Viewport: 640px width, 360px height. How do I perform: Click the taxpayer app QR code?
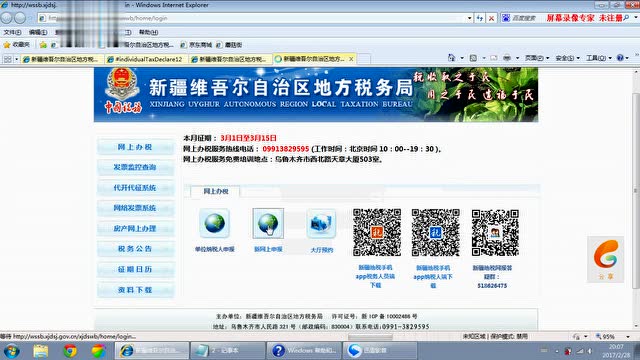click(436, 233)
